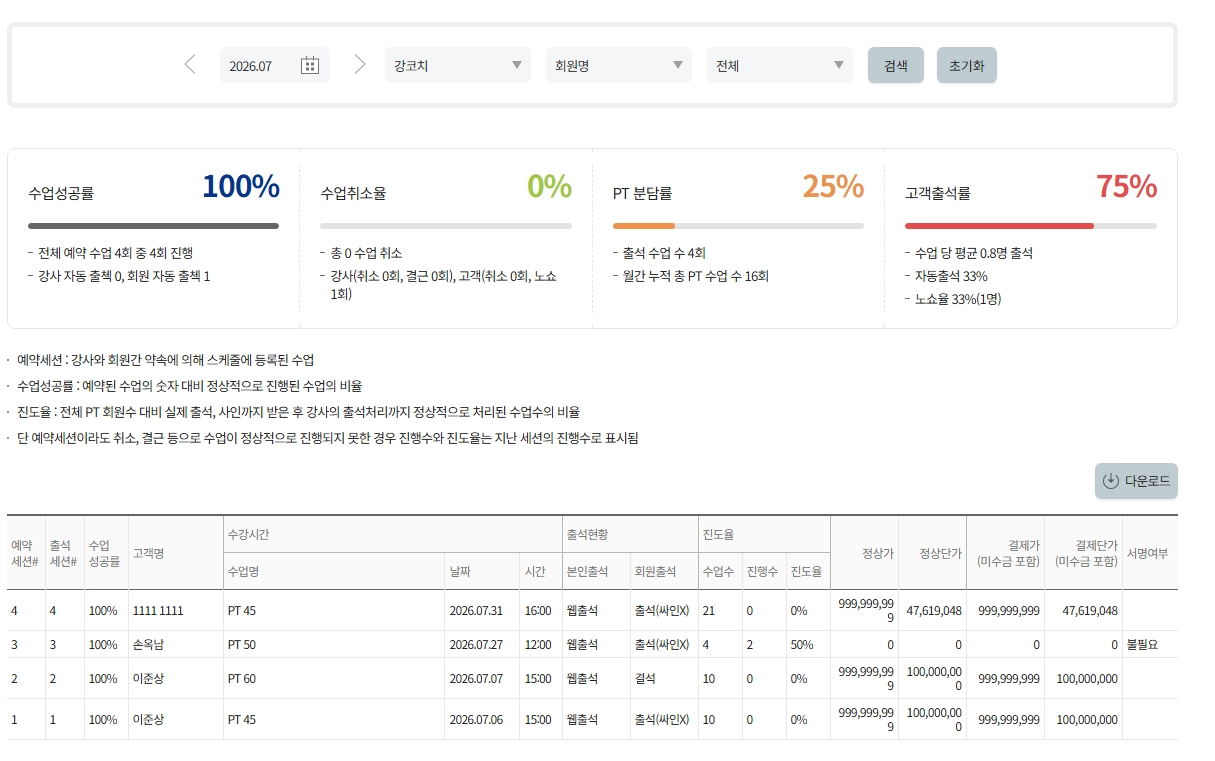Click the 검색 search button
The width and height of the screenshot is (1215, 761).
click(x=896, y=65)
